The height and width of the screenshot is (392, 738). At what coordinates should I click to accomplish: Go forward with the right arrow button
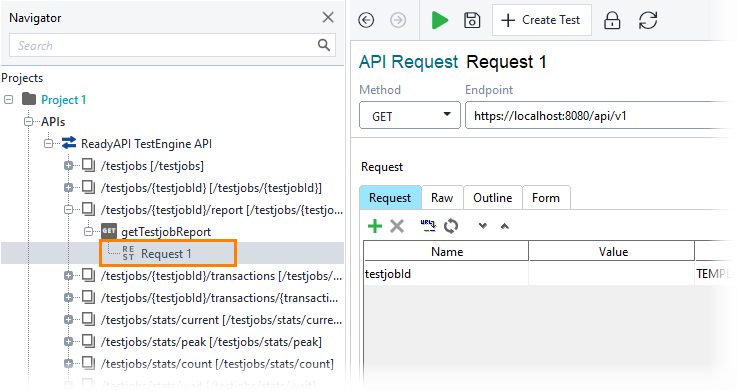[x=398, y=20]
